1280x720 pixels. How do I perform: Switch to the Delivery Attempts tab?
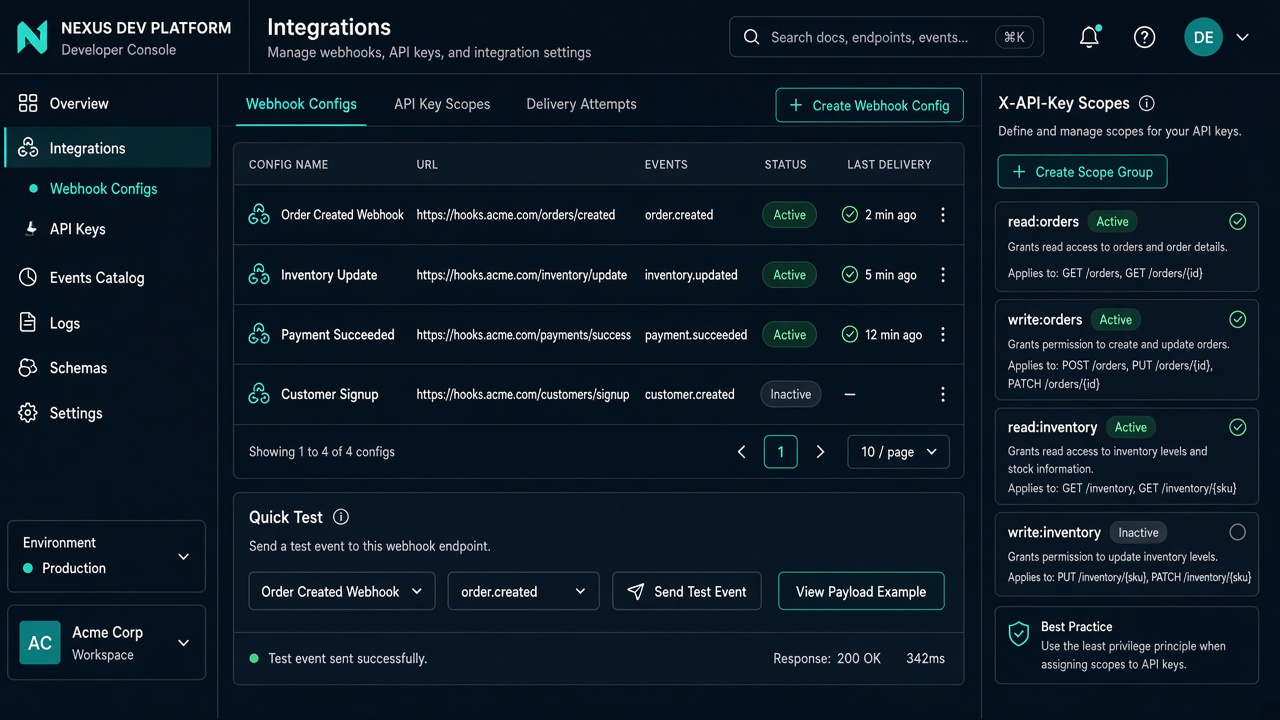click(x=581, y=104)
